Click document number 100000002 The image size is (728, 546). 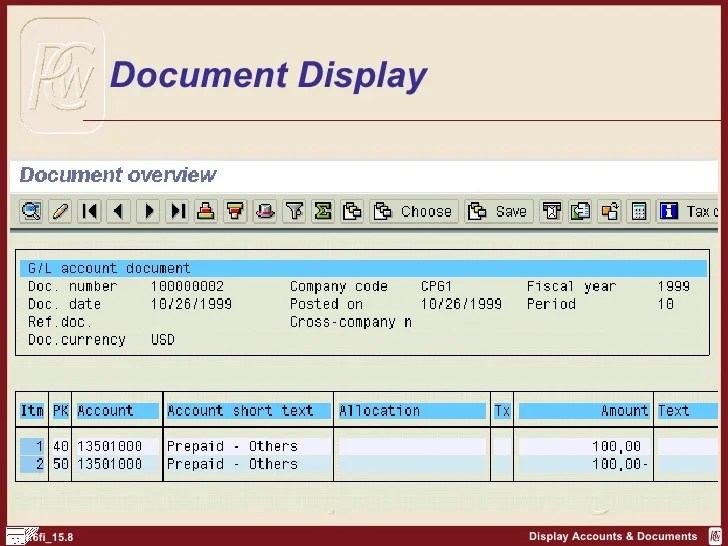coord(187,286)
